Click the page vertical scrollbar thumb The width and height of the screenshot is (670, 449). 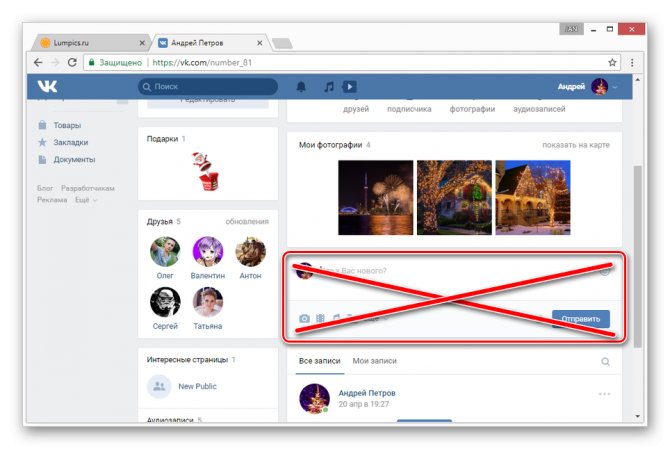coord(638,256)
